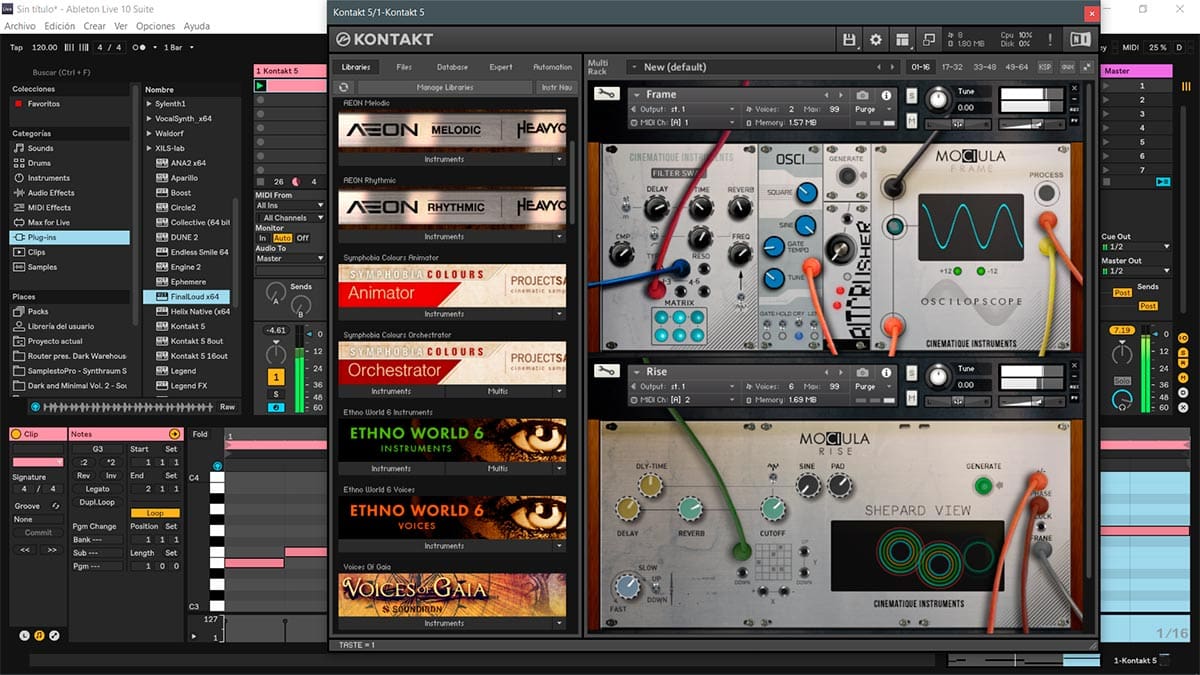Click the Notes panel orange arrow icon

(x=175, y=434)
